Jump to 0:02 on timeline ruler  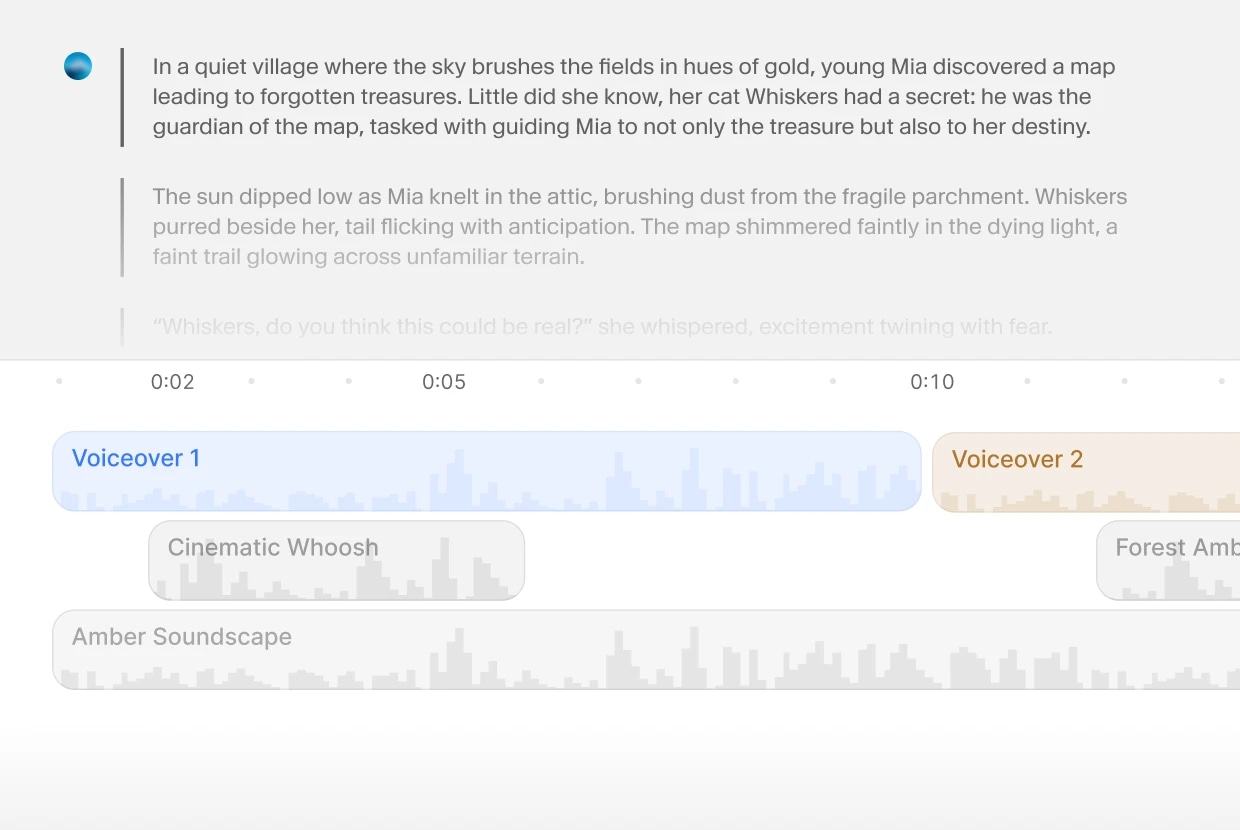pyautogui.click(x=172, y=382)
